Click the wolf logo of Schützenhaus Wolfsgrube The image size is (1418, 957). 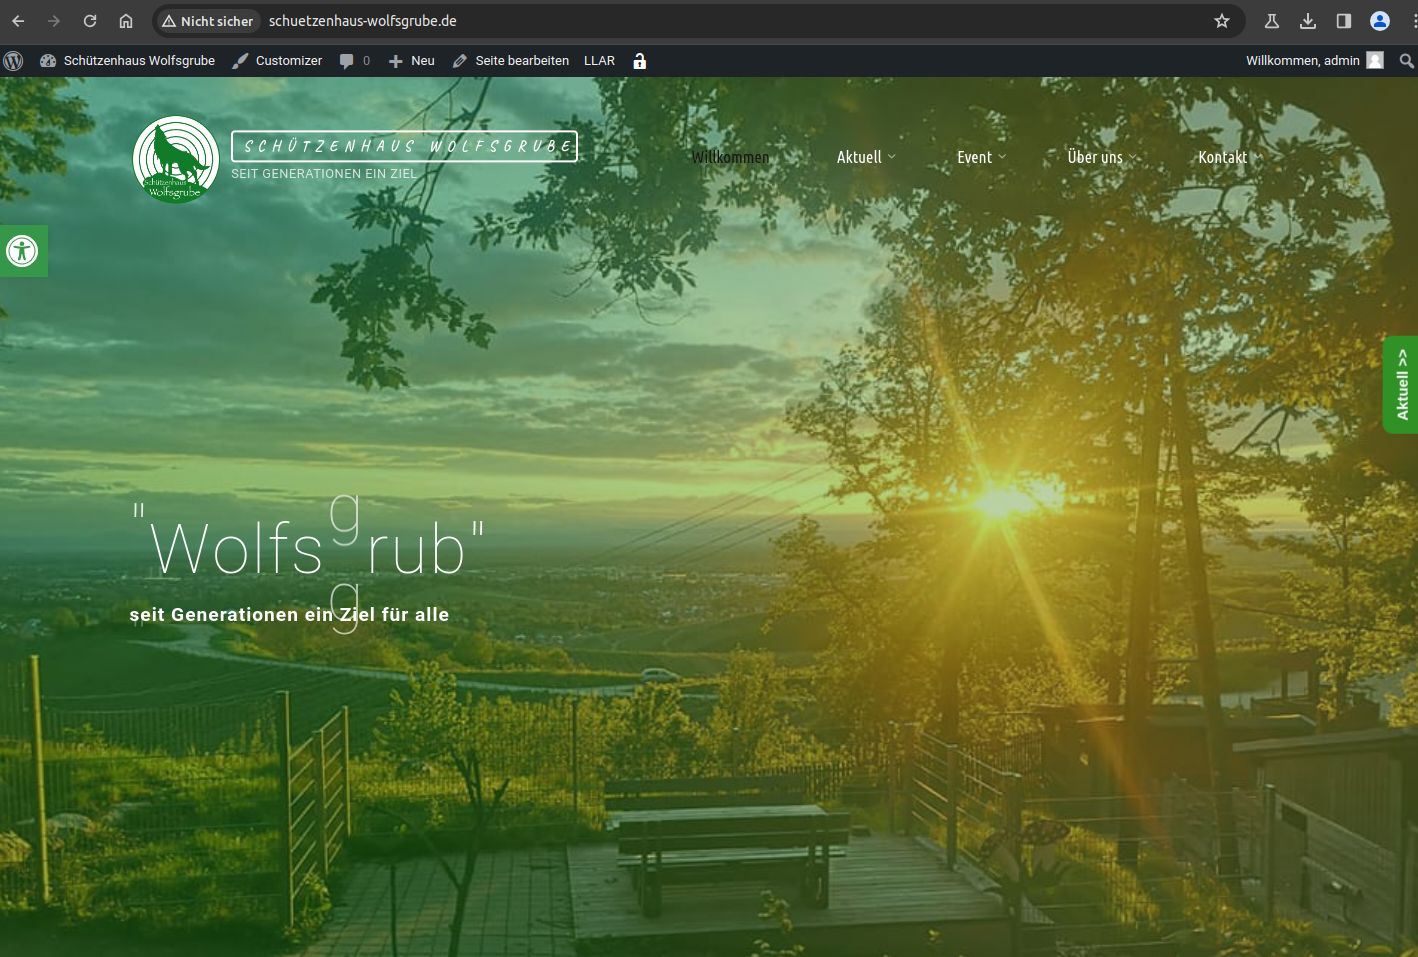[x=176, y=160]
